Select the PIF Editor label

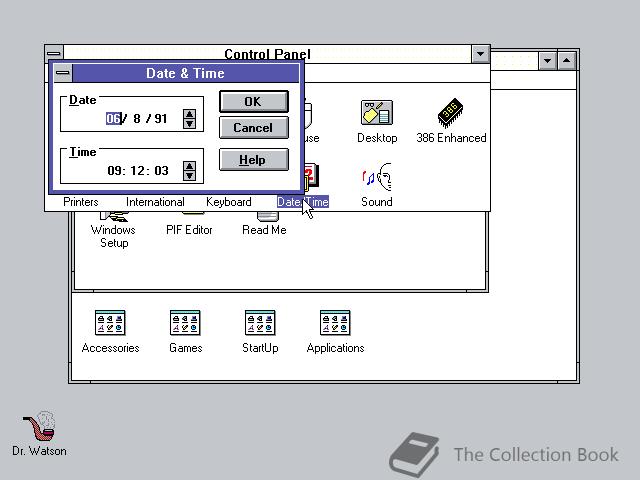(x=189, y=230)
